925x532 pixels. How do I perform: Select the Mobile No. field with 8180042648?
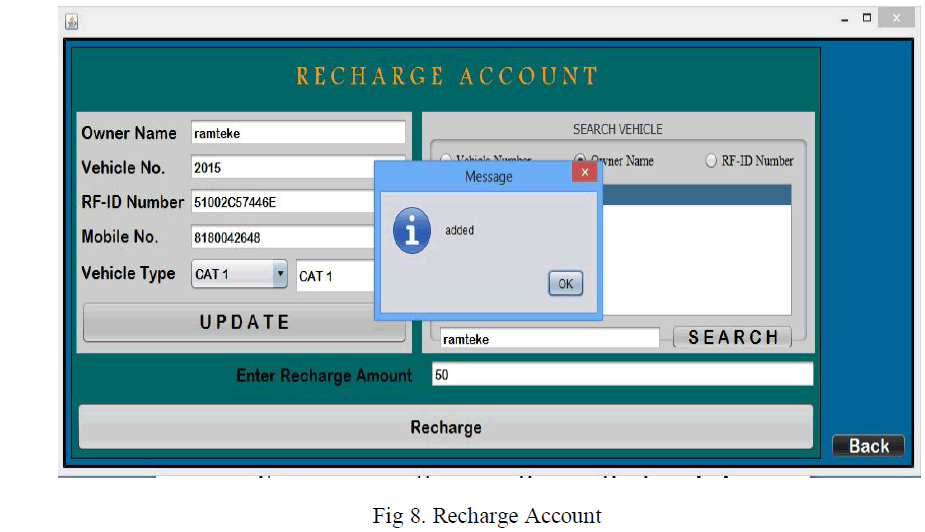click(282, 238)
